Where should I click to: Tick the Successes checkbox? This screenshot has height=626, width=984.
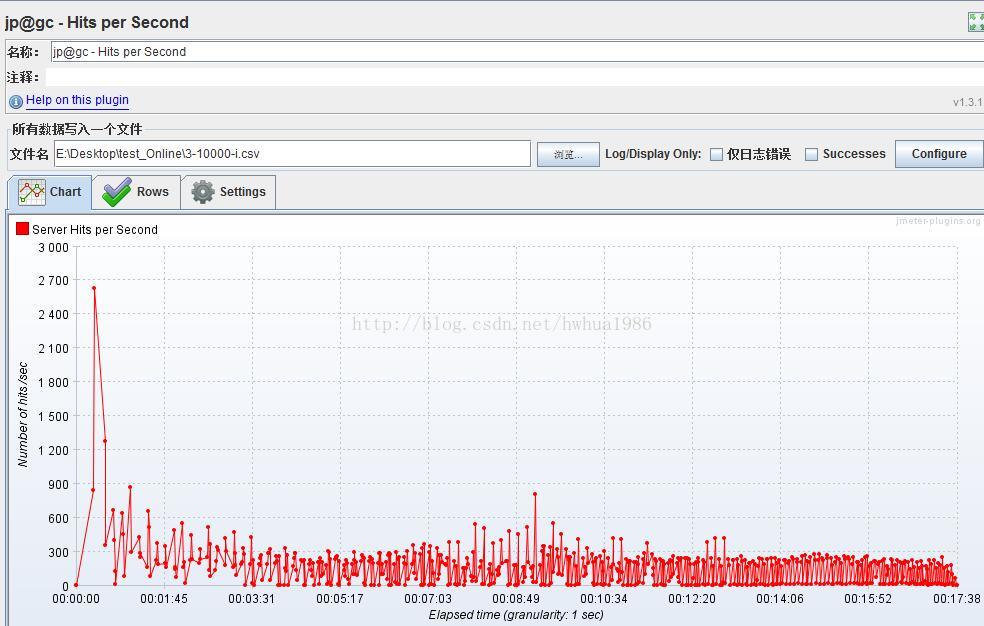coord(811,154)
